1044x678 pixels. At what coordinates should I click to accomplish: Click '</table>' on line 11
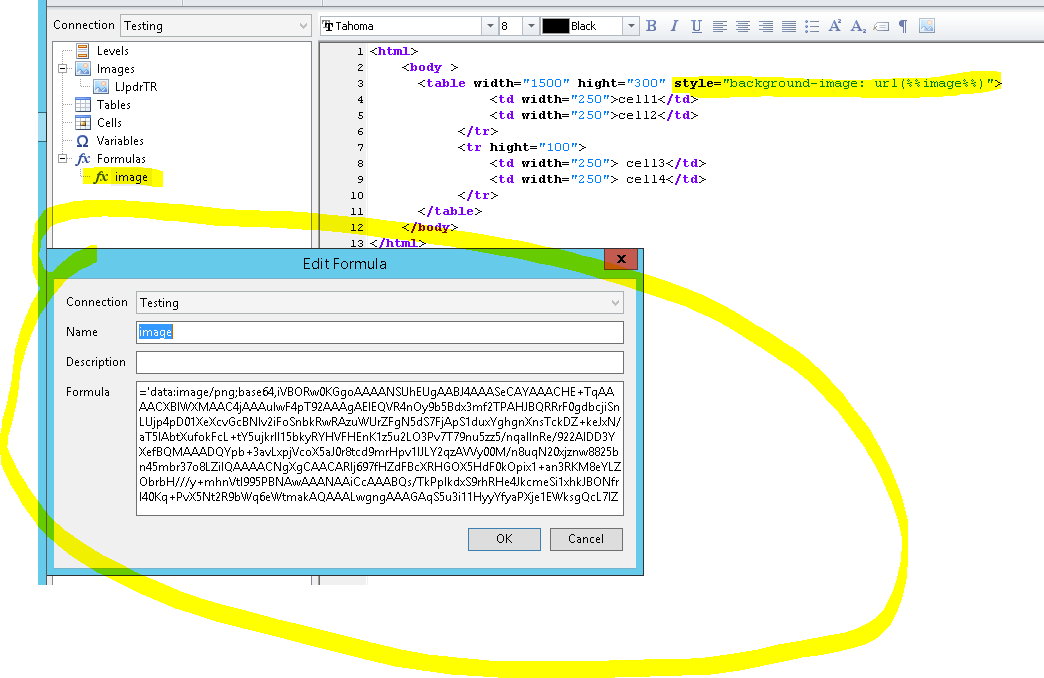pyautogui.click(x=449, y=211)
